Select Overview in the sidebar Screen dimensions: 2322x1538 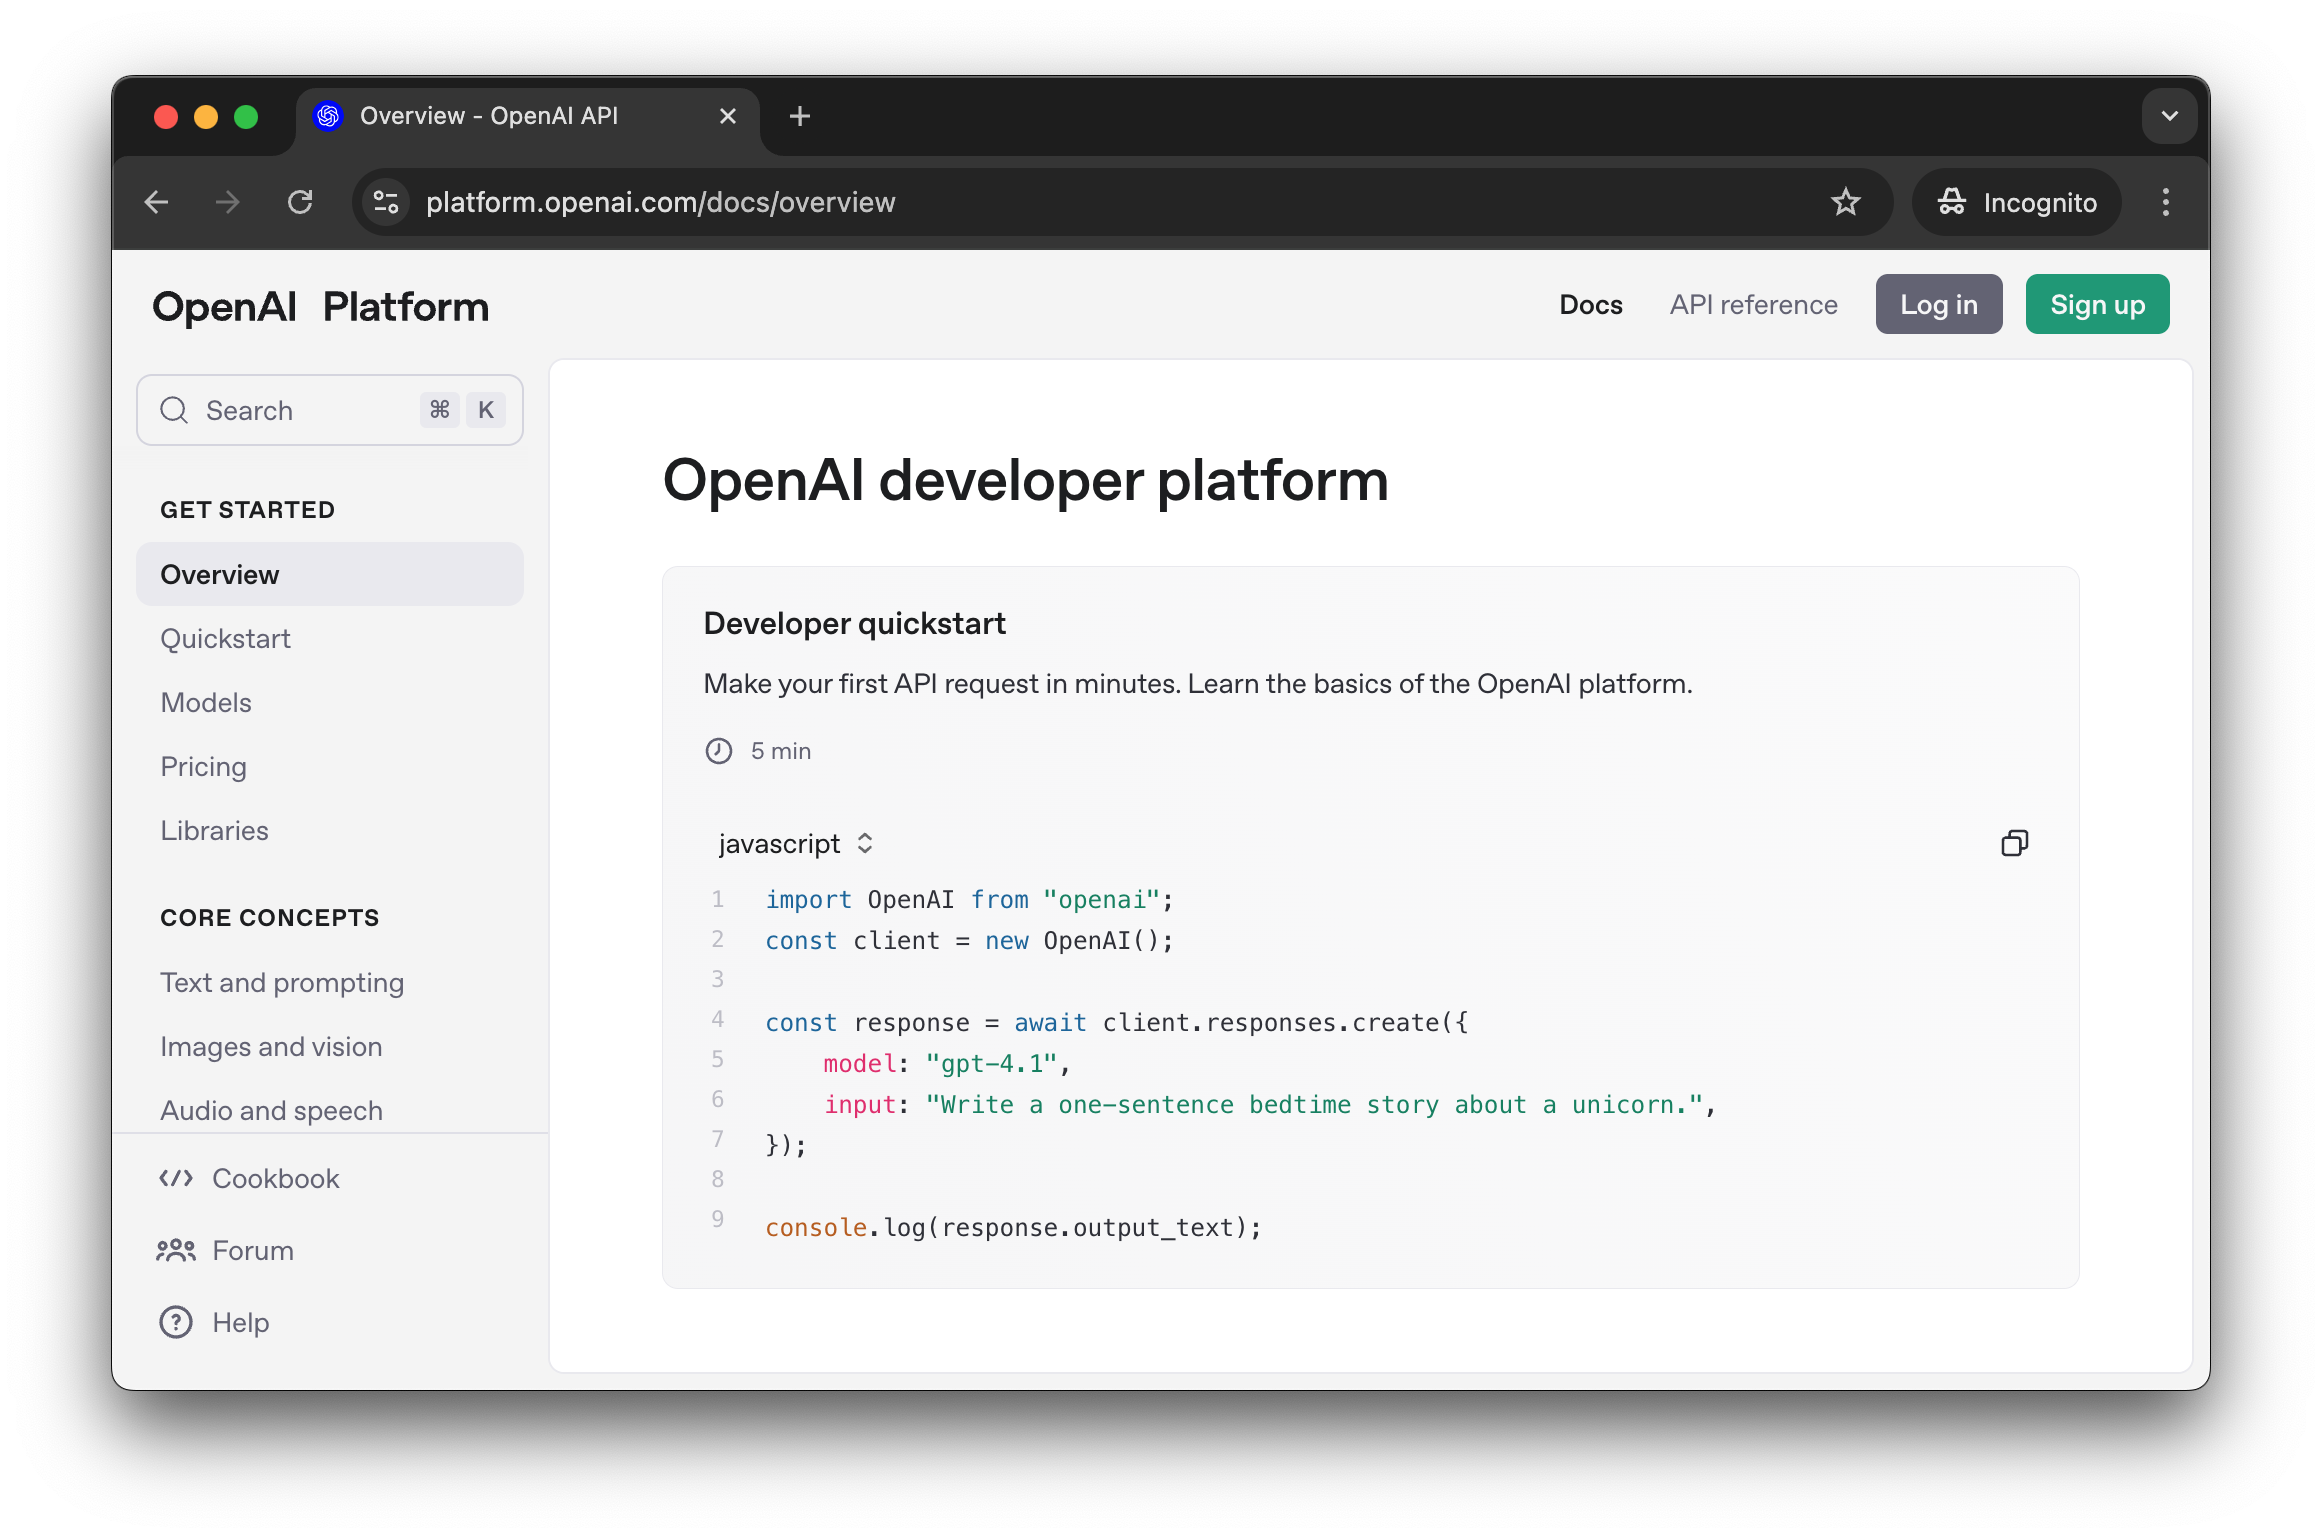pos(330,574)
